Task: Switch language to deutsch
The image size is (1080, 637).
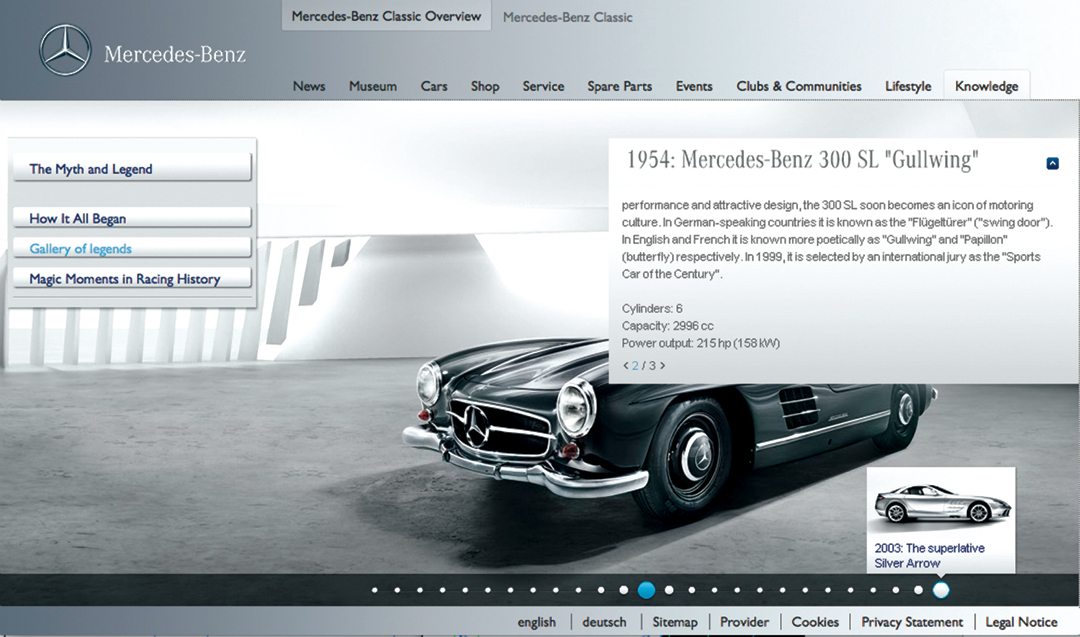Action: 604,622
